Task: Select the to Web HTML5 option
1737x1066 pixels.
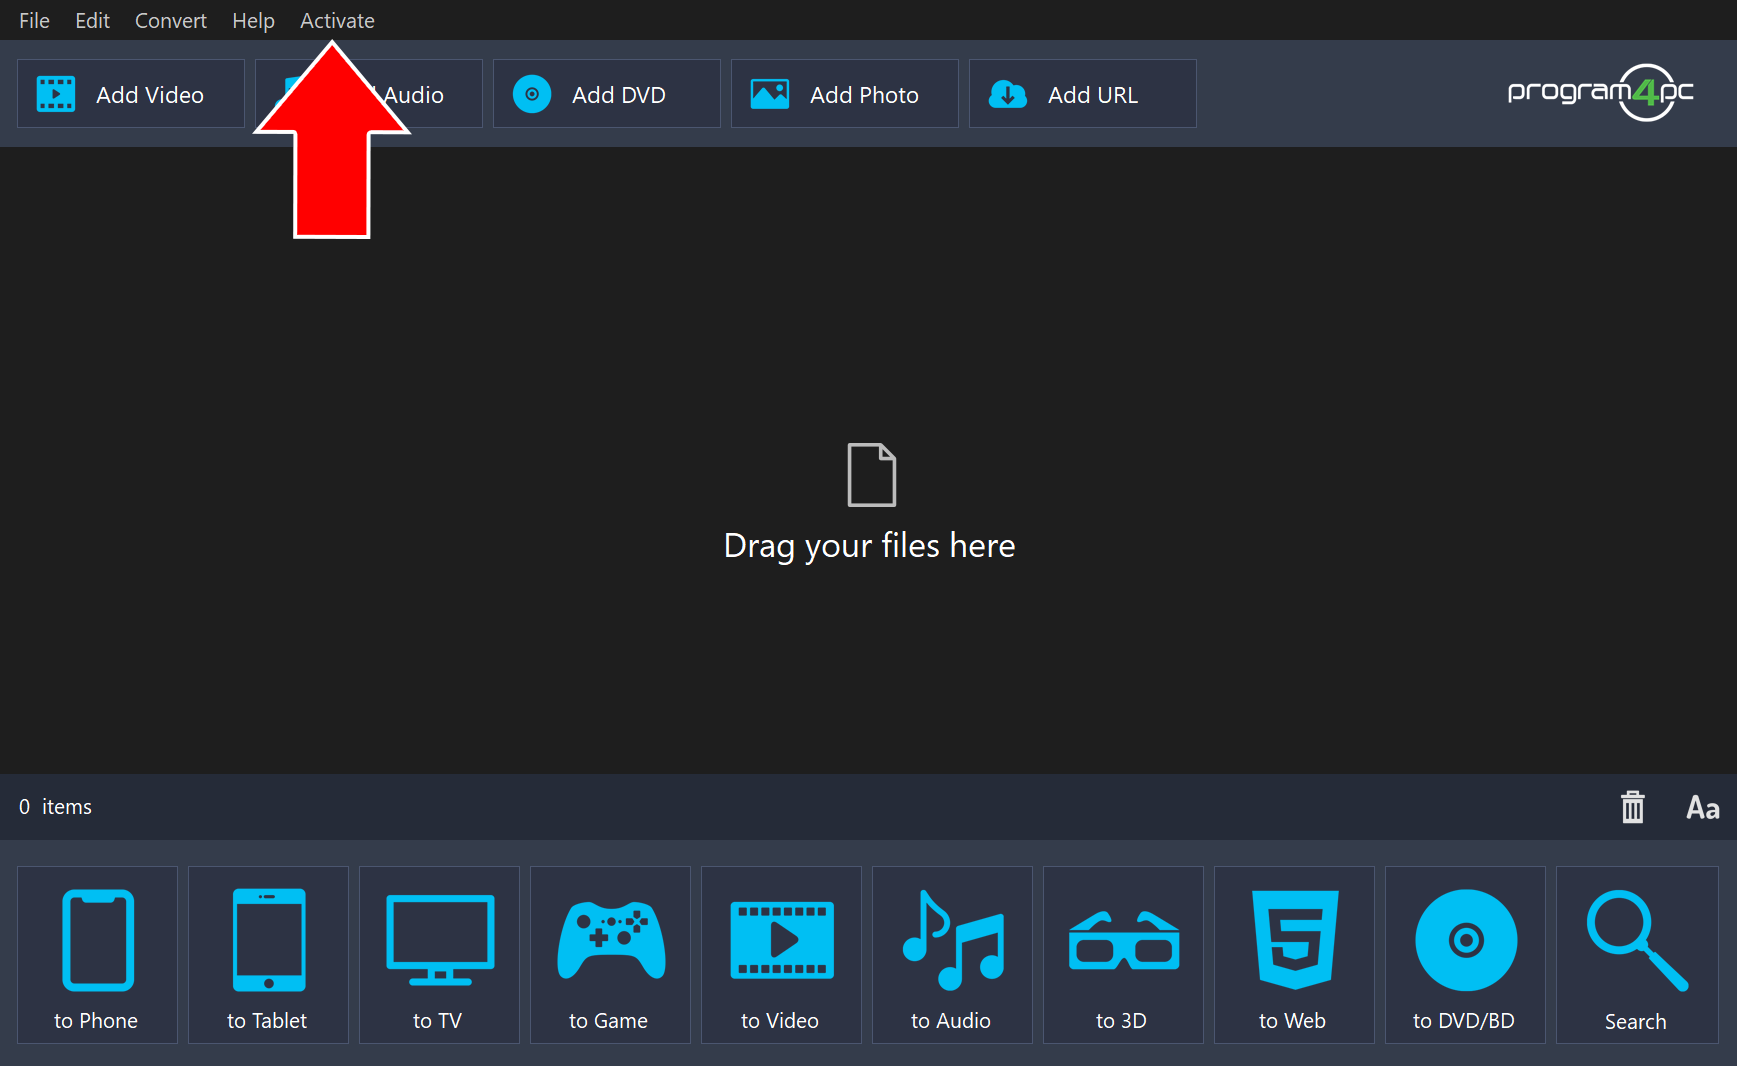Action: (1294, 955)
